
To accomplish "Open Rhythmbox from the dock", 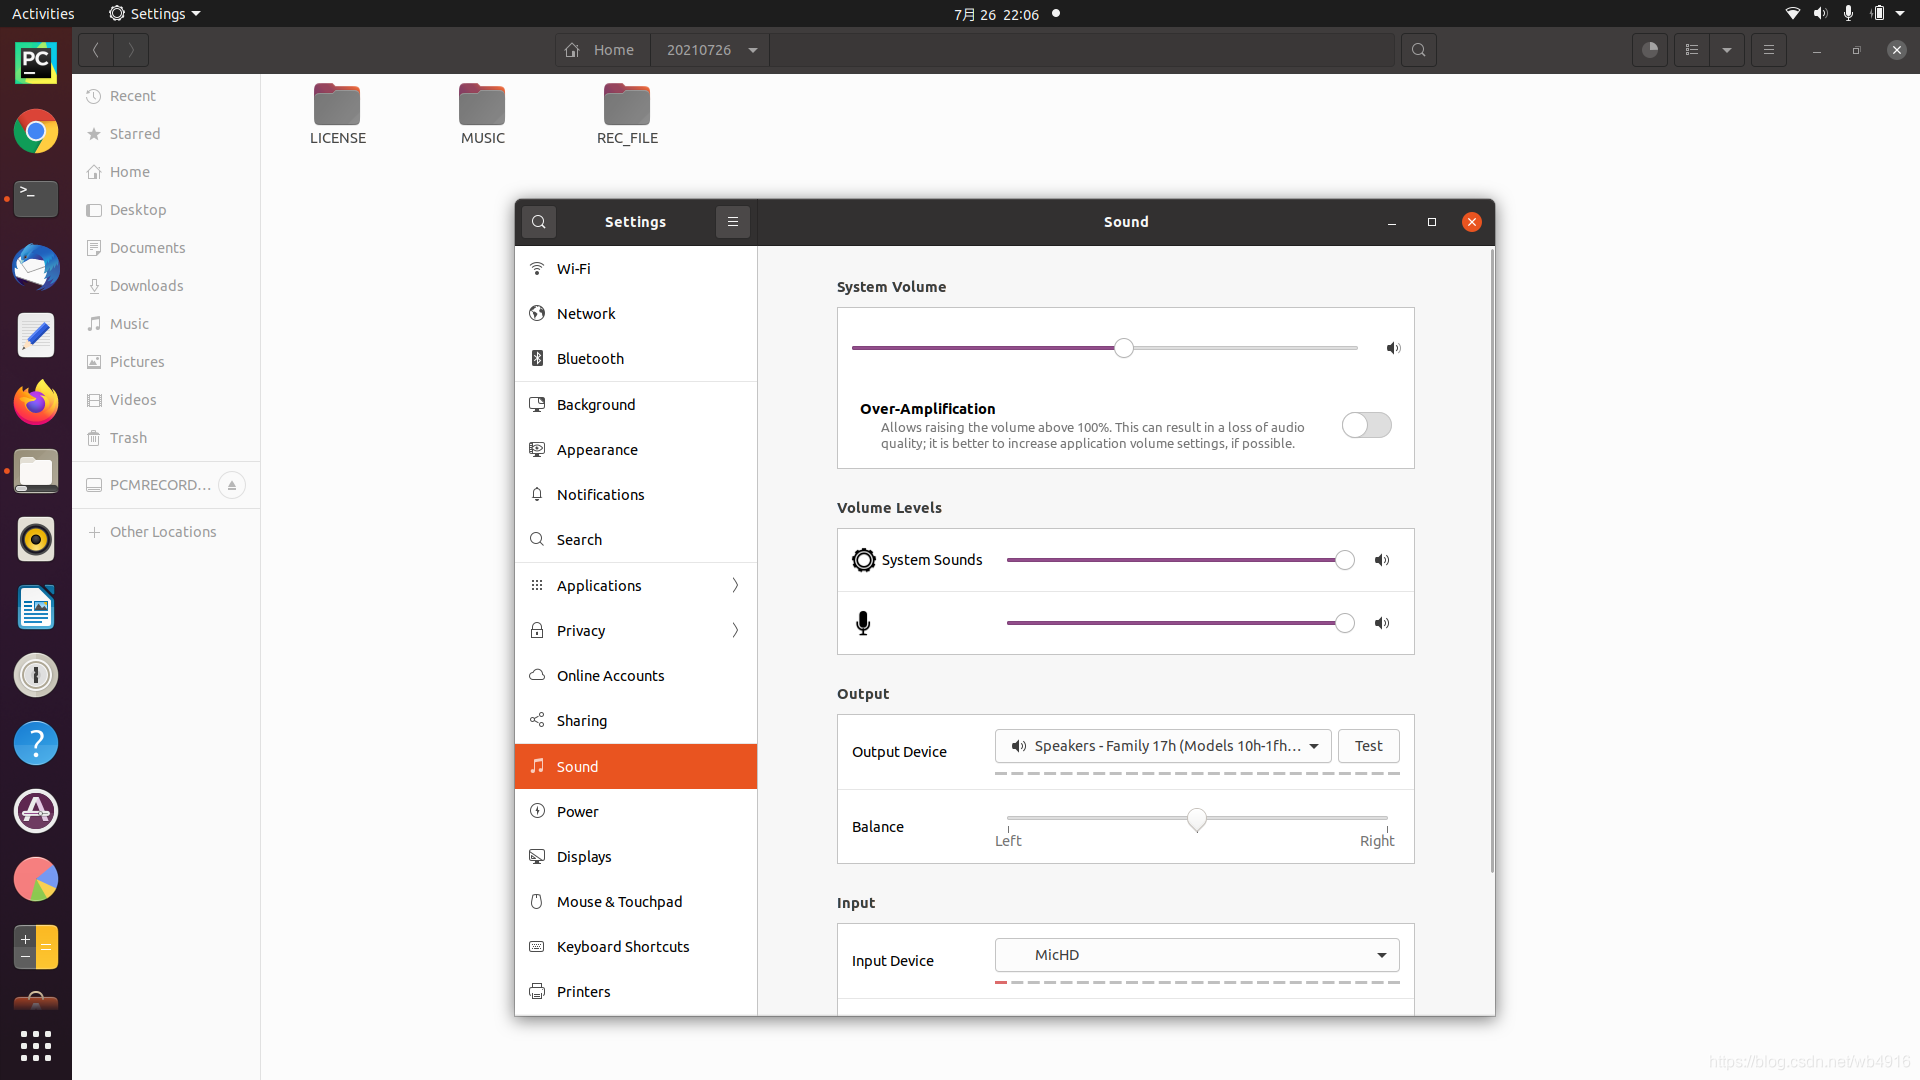I will 36,540.
